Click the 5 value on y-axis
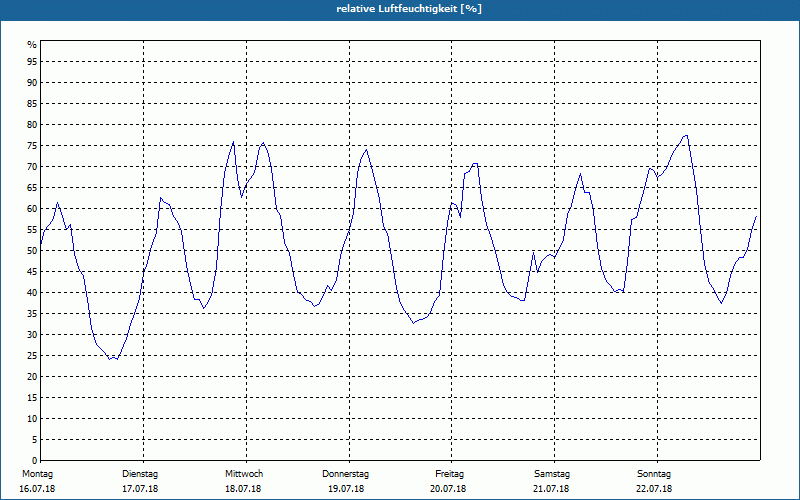Image resolution: width=800 pixels, height=500 pixels. point(35,440)
